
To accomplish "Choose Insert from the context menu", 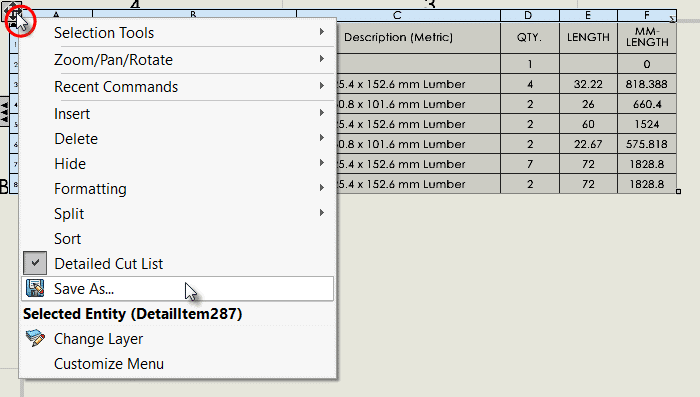I will (x=178, y=114).
